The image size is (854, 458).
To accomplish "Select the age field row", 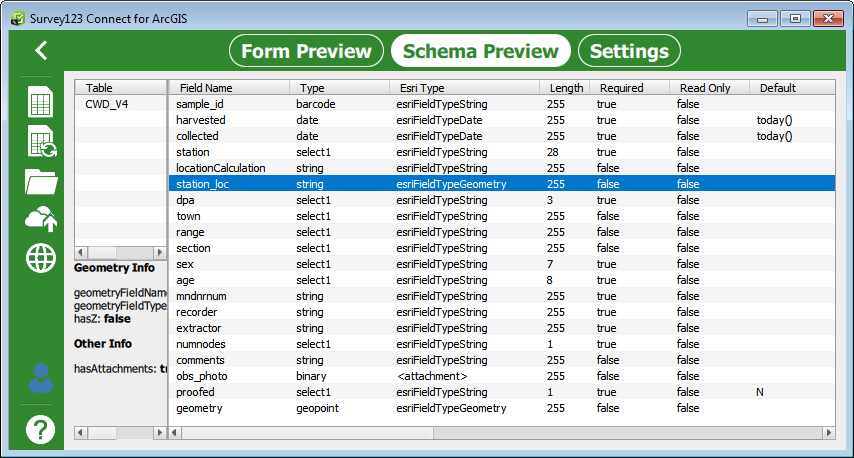I will coord(502,280).
